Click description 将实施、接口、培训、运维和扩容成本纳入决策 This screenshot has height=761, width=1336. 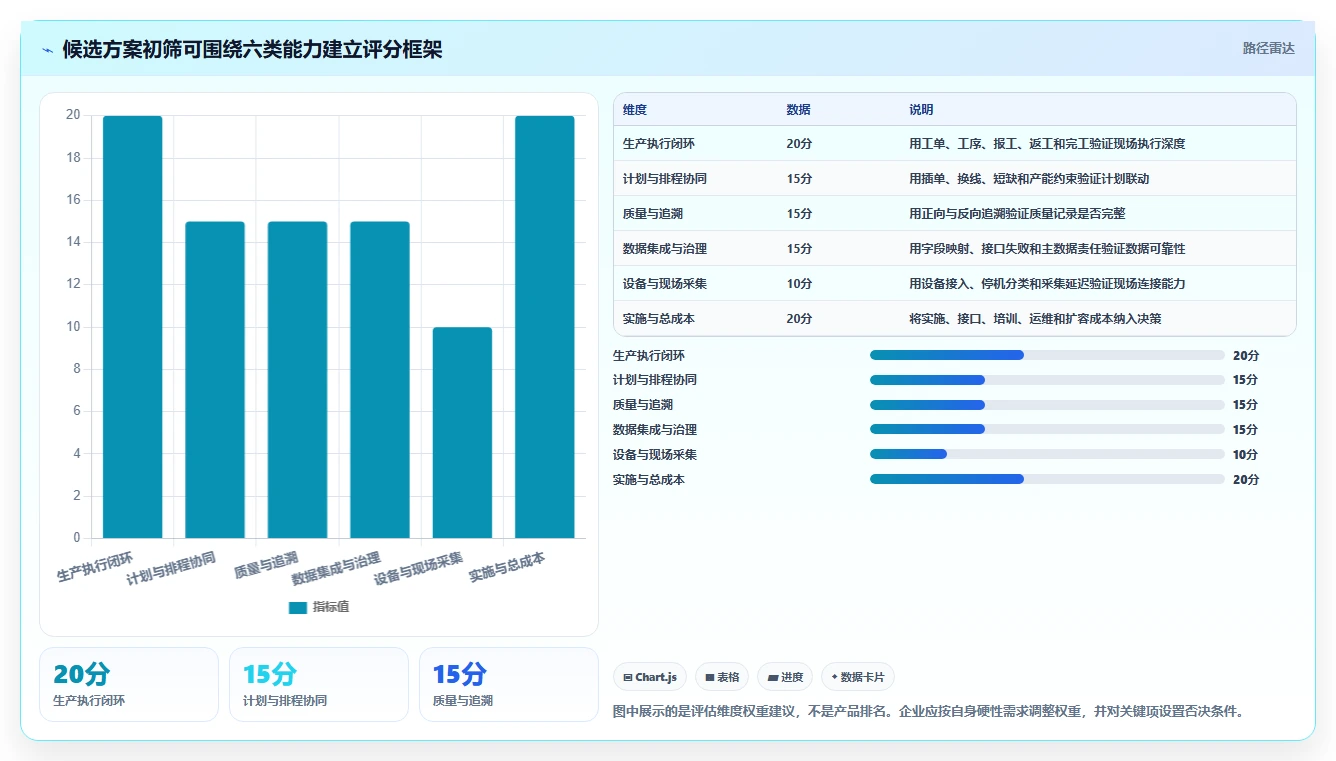click(x=1035, y=319)
